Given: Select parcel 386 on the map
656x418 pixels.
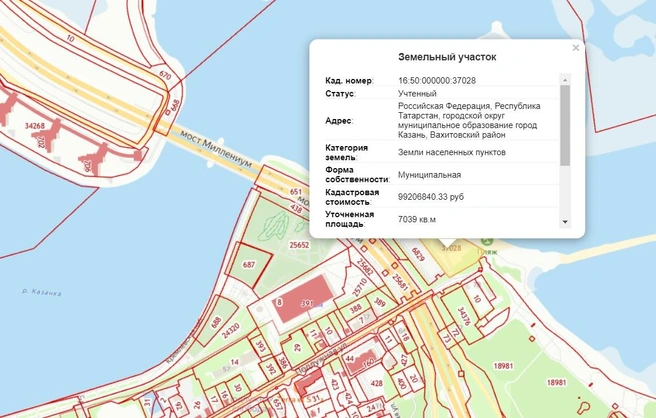Looking at the screenshot, I should coord(283,362).
